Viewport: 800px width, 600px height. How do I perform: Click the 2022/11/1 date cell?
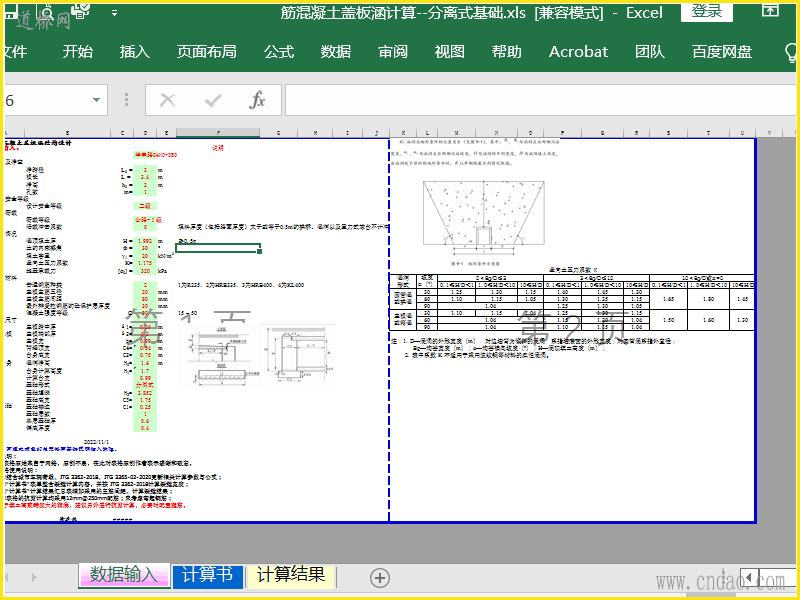tap(96, 442)
